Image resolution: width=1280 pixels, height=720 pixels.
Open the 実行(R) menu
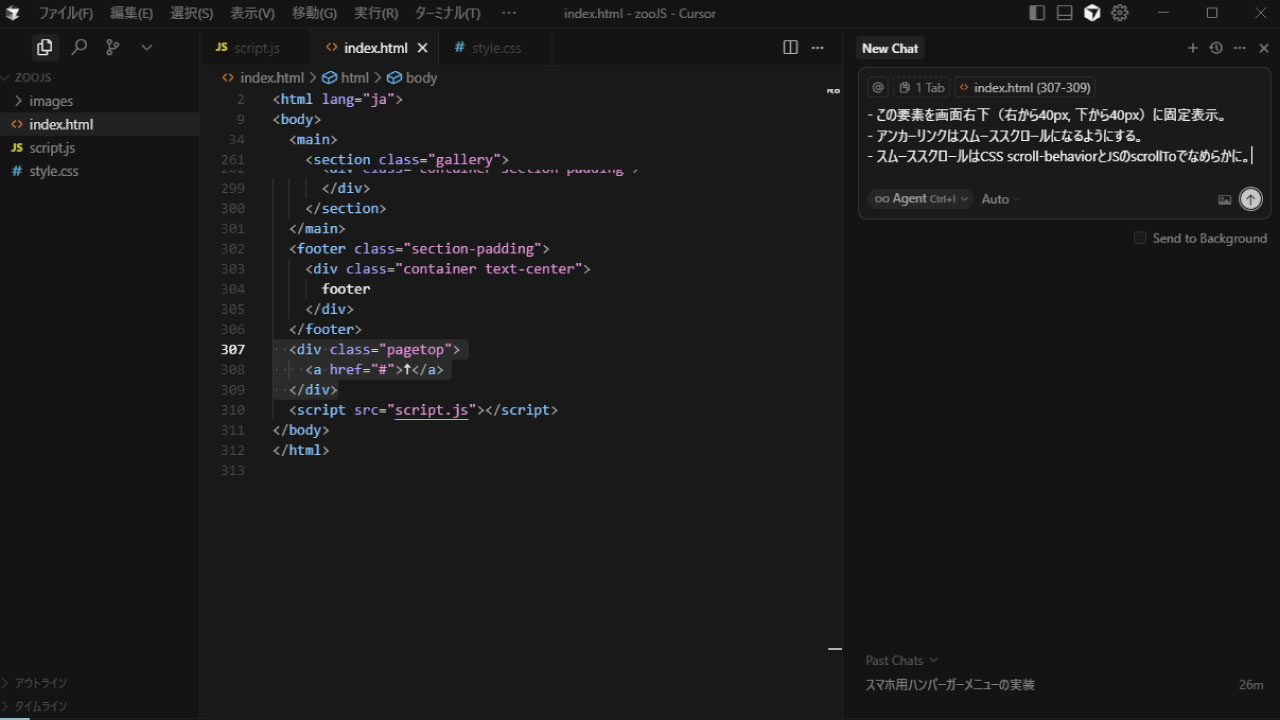(x=376, y=13)
